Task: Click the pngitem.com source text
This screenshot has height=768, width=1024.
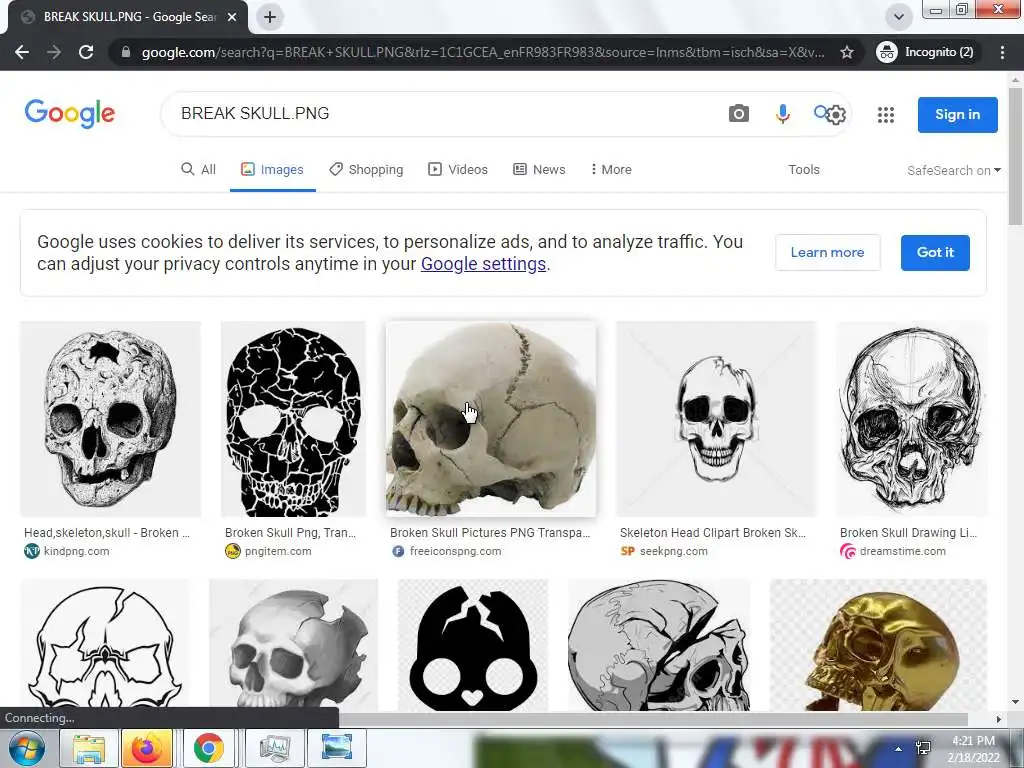Action: click(278, 551)
